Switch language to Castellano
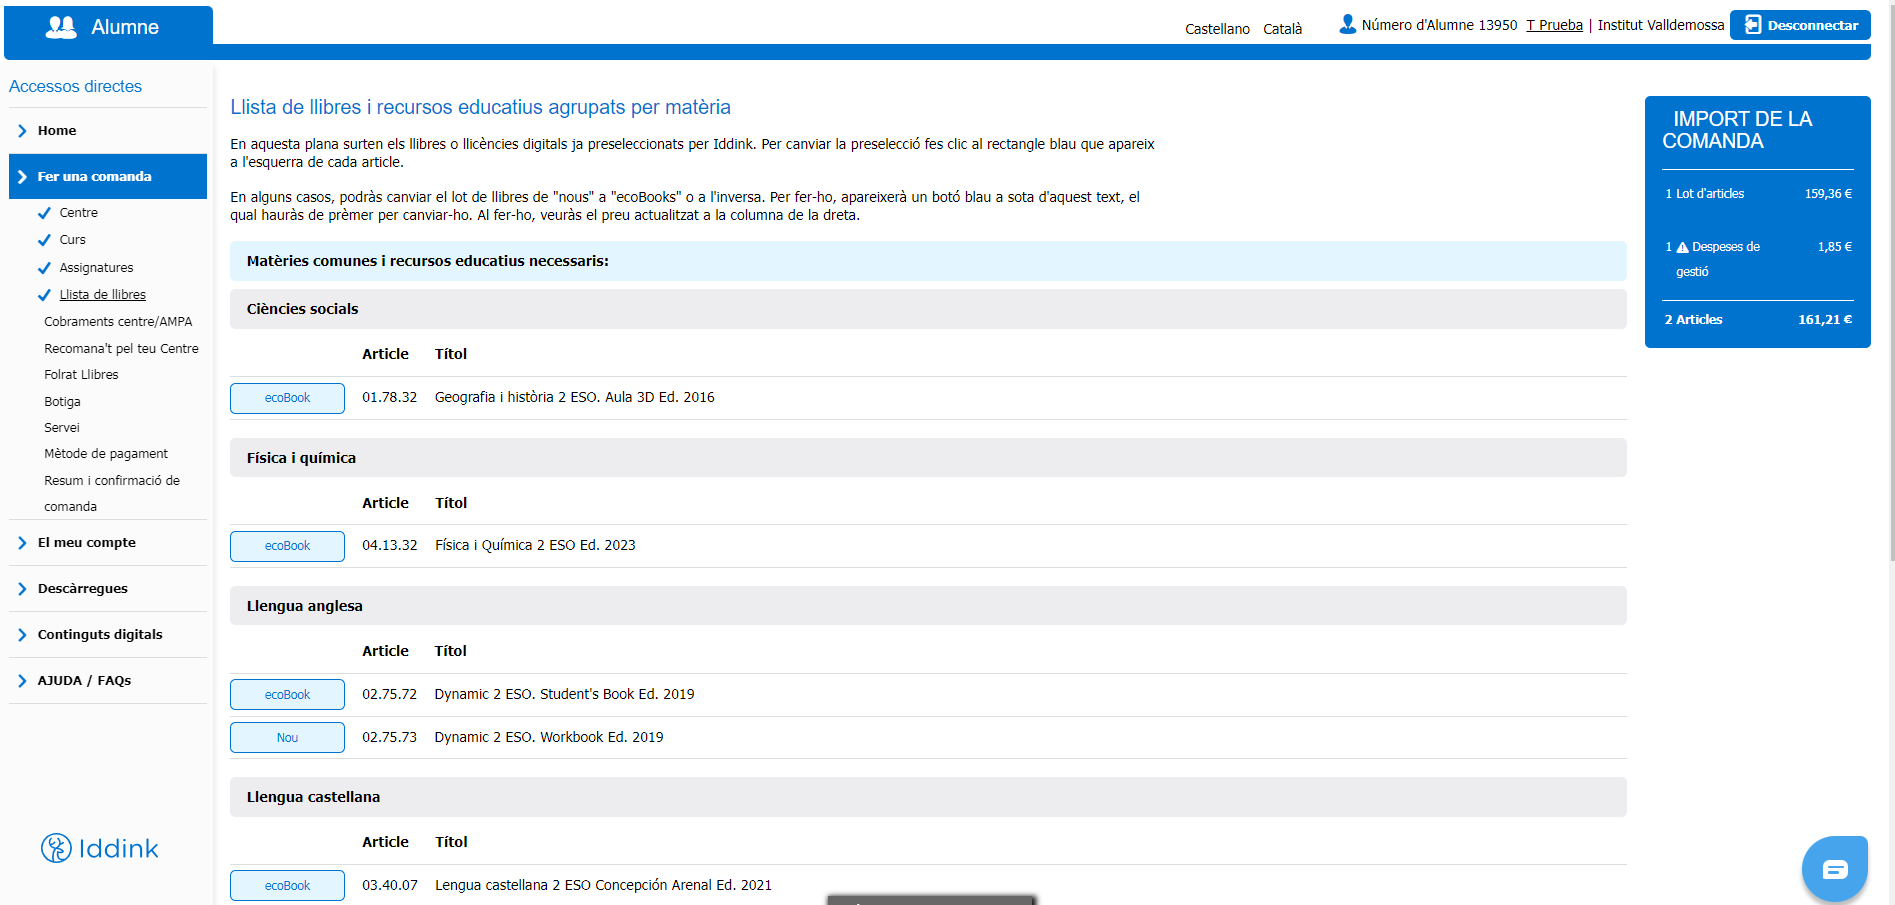 coord(1217,29)
